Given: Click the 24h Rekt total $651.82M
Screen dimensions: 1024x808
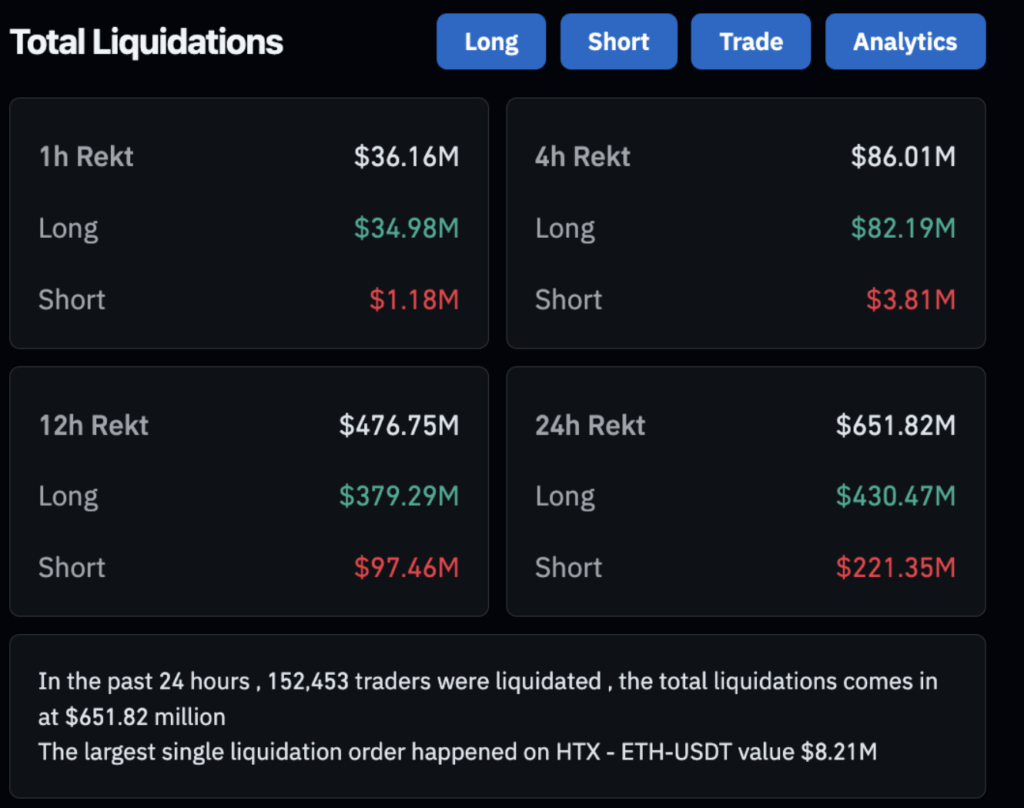Looking at the screenshot, I should point(896,425).
